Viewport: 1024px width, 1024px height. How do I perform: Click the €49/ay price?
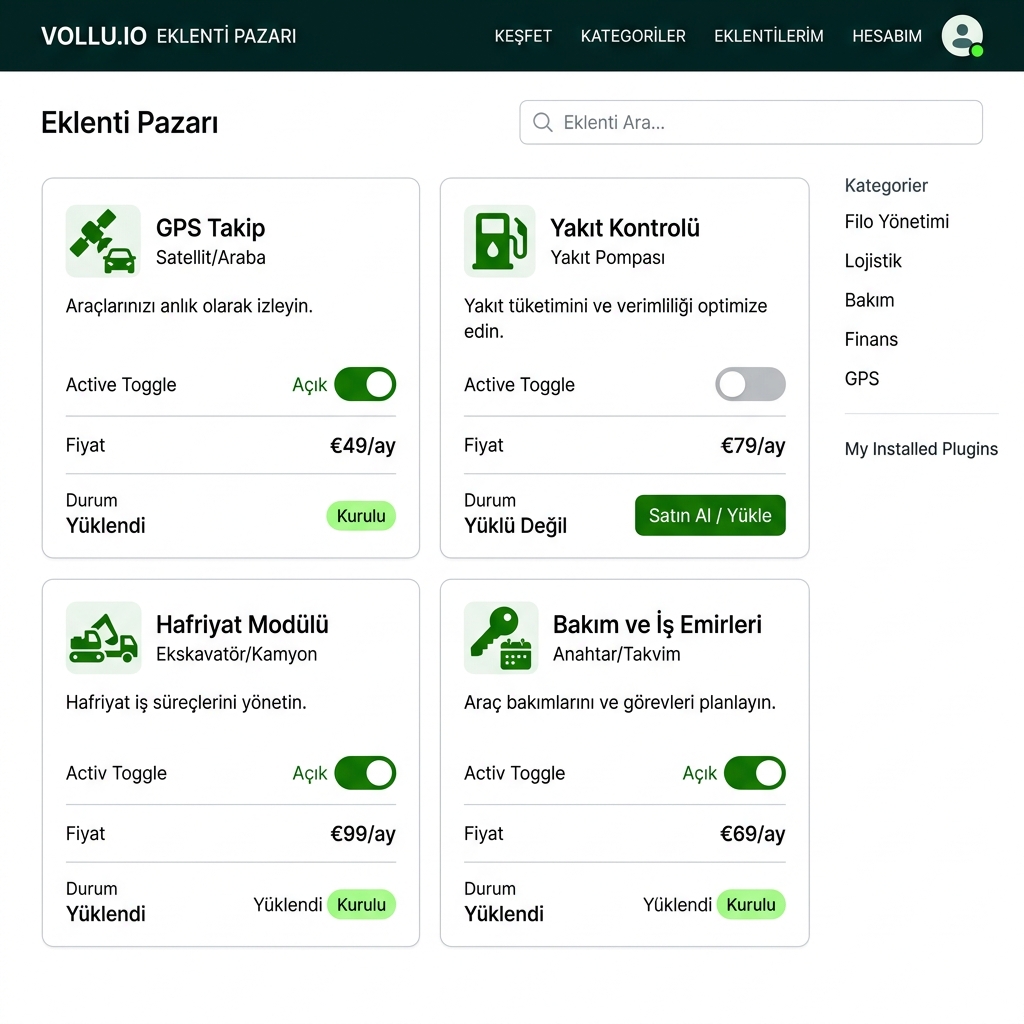362,445
